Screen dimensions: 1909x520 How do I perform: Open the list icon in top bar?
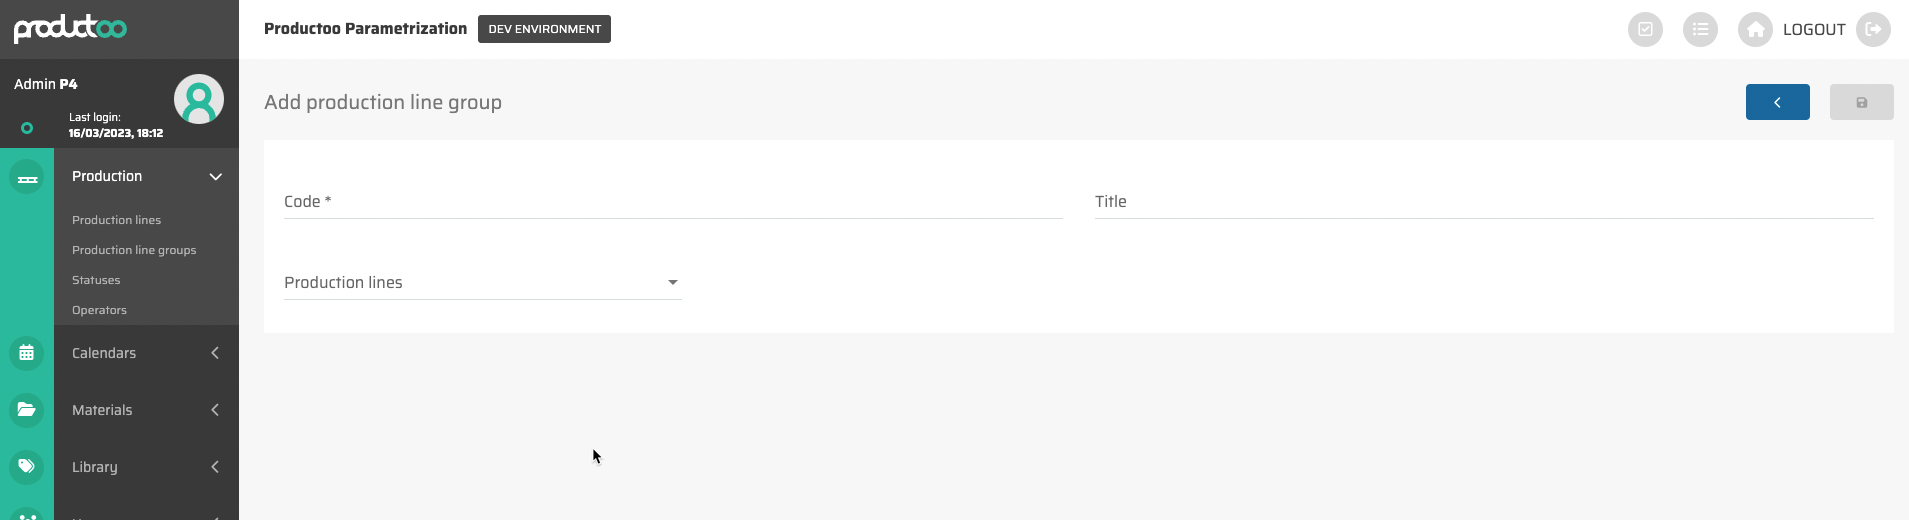click(x=1700, y=30)
